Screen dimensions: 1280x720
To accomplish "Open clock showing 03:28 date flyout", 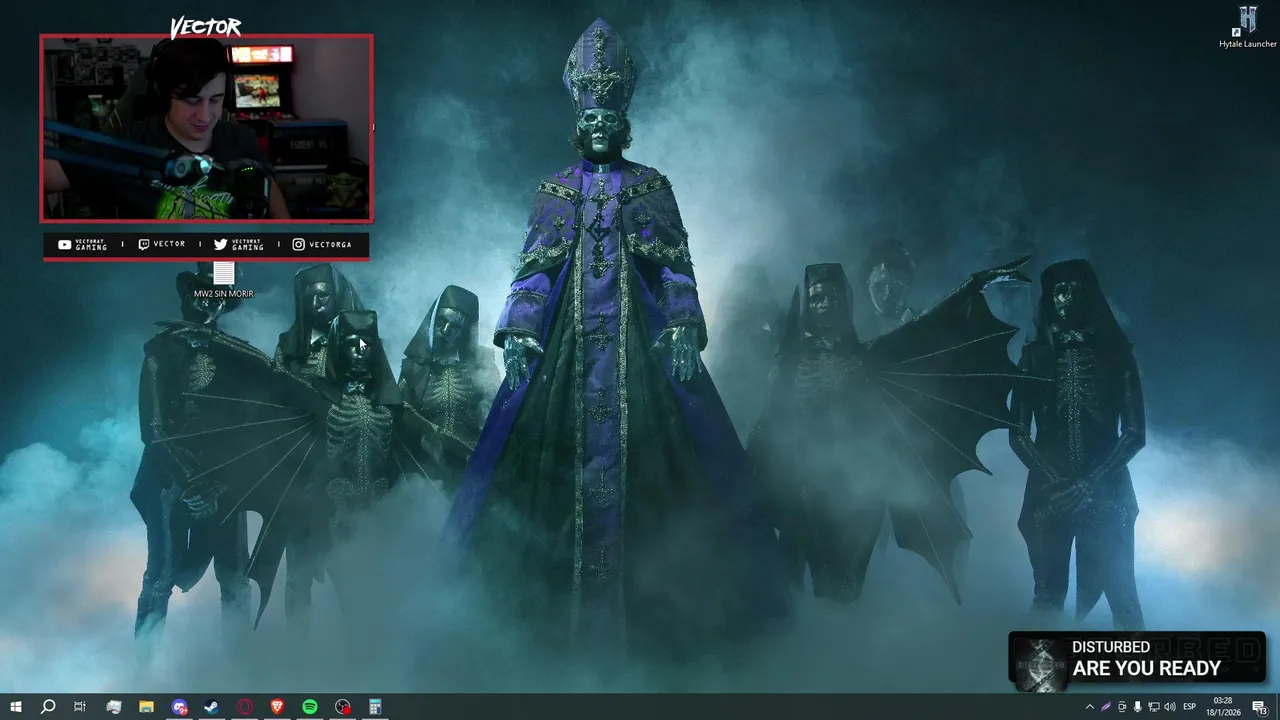I will tap(1223, 707).
